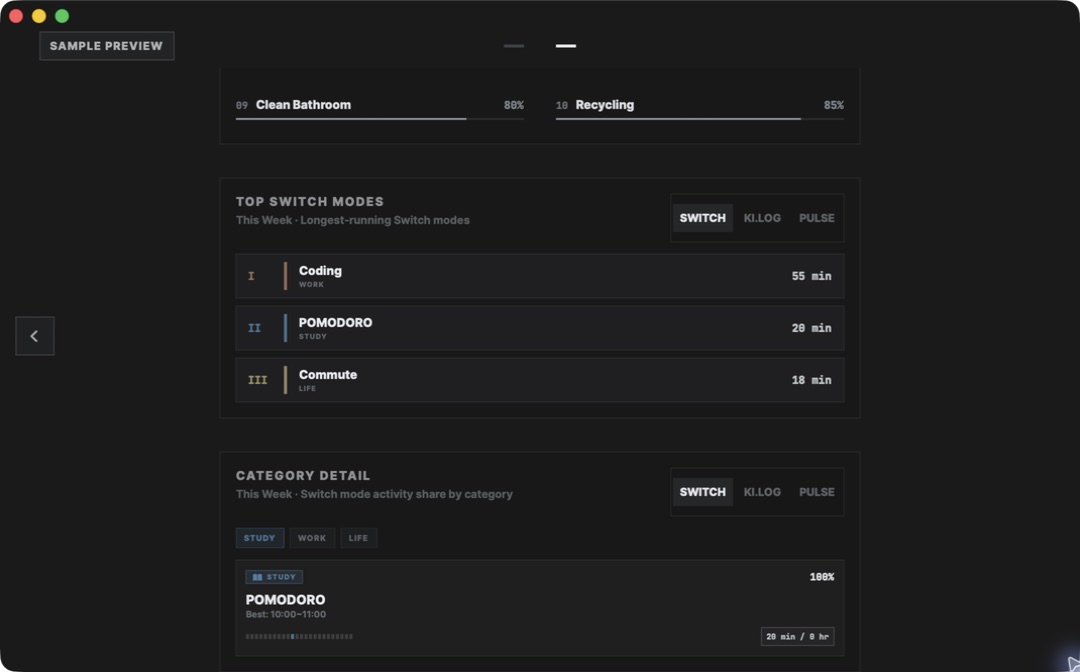
Task: Select the Clean Bathroom task title
Action: coord(303,105)
